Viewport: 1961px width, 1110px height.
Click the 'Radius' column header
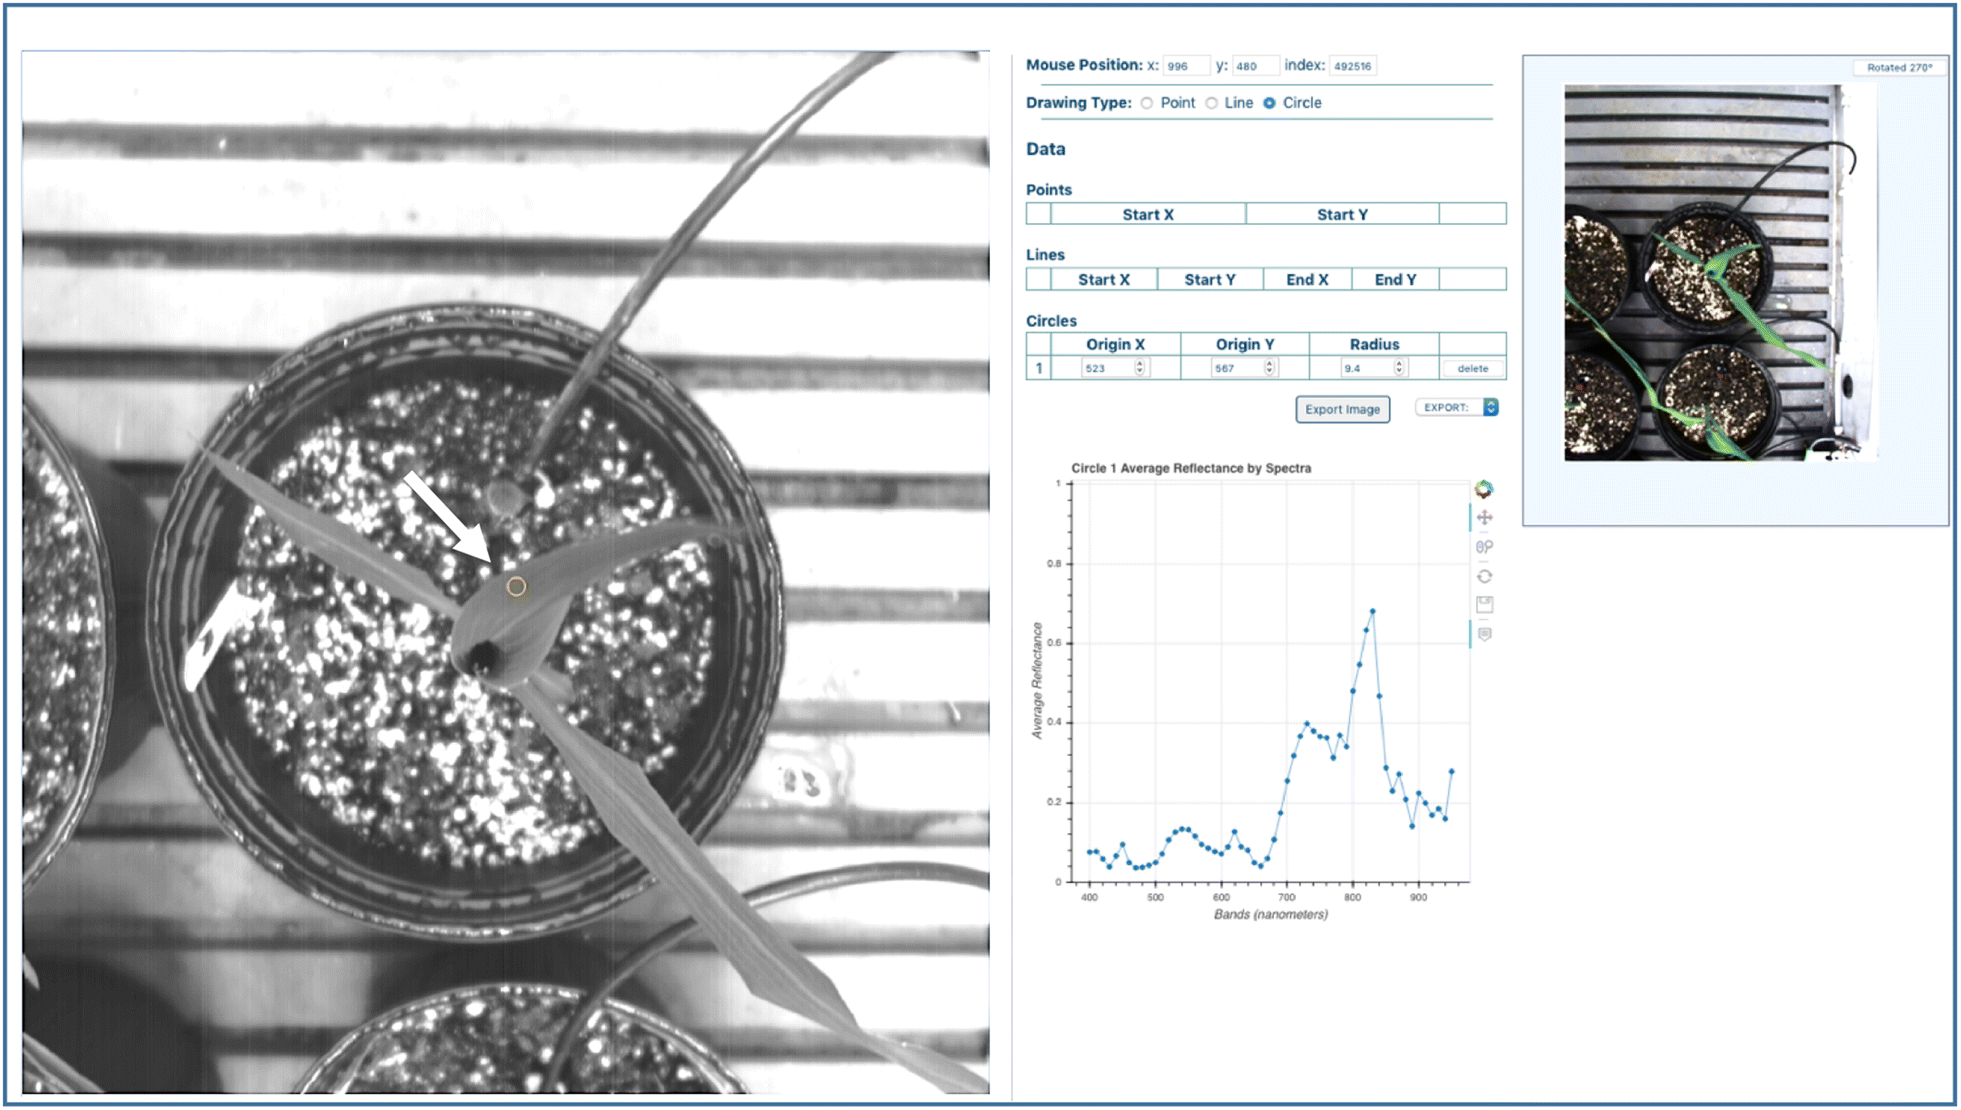coord(1374,344)
